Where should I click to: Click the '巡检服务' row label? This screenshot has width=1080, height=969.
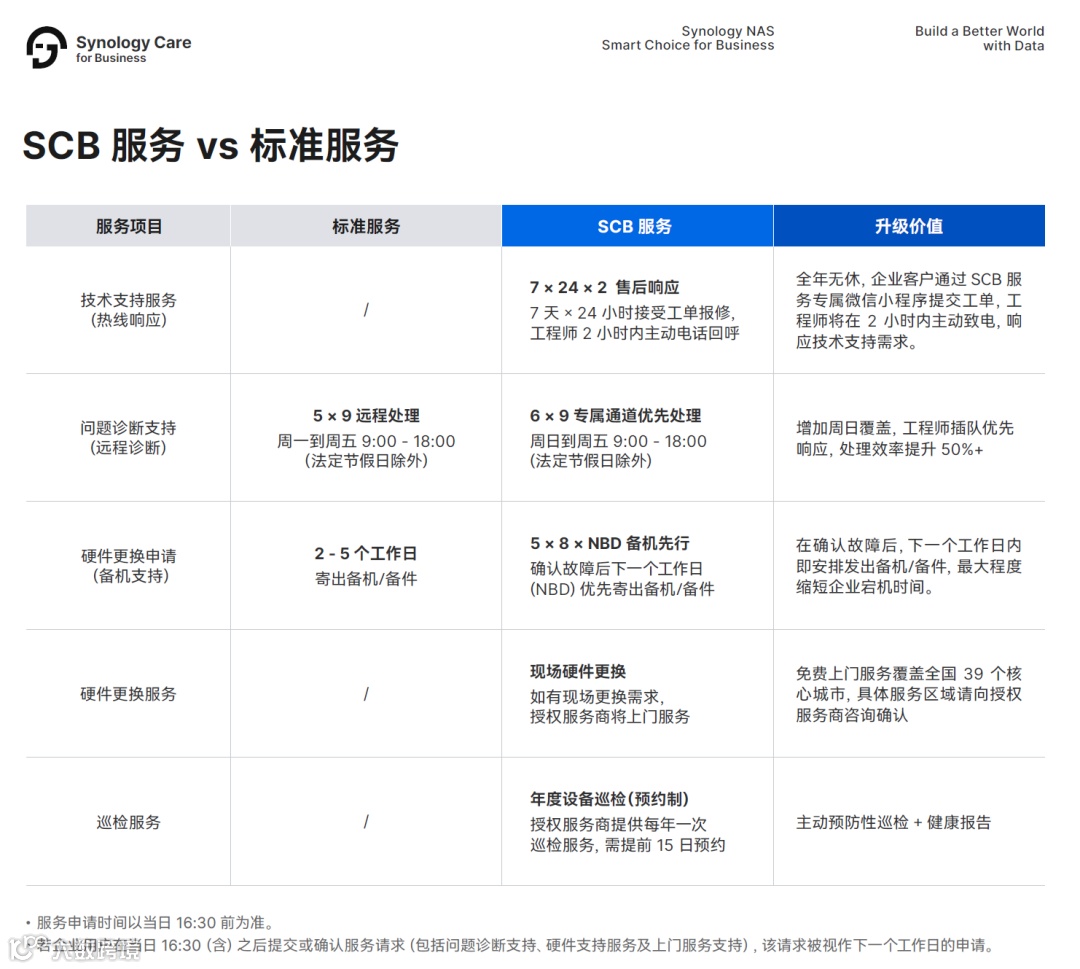pos(128,822)
